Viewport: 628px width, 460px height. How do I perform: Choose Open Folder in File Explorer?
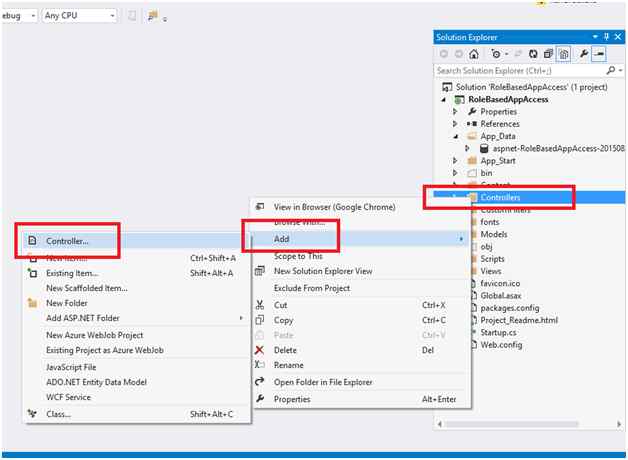(x=323, y=382)
